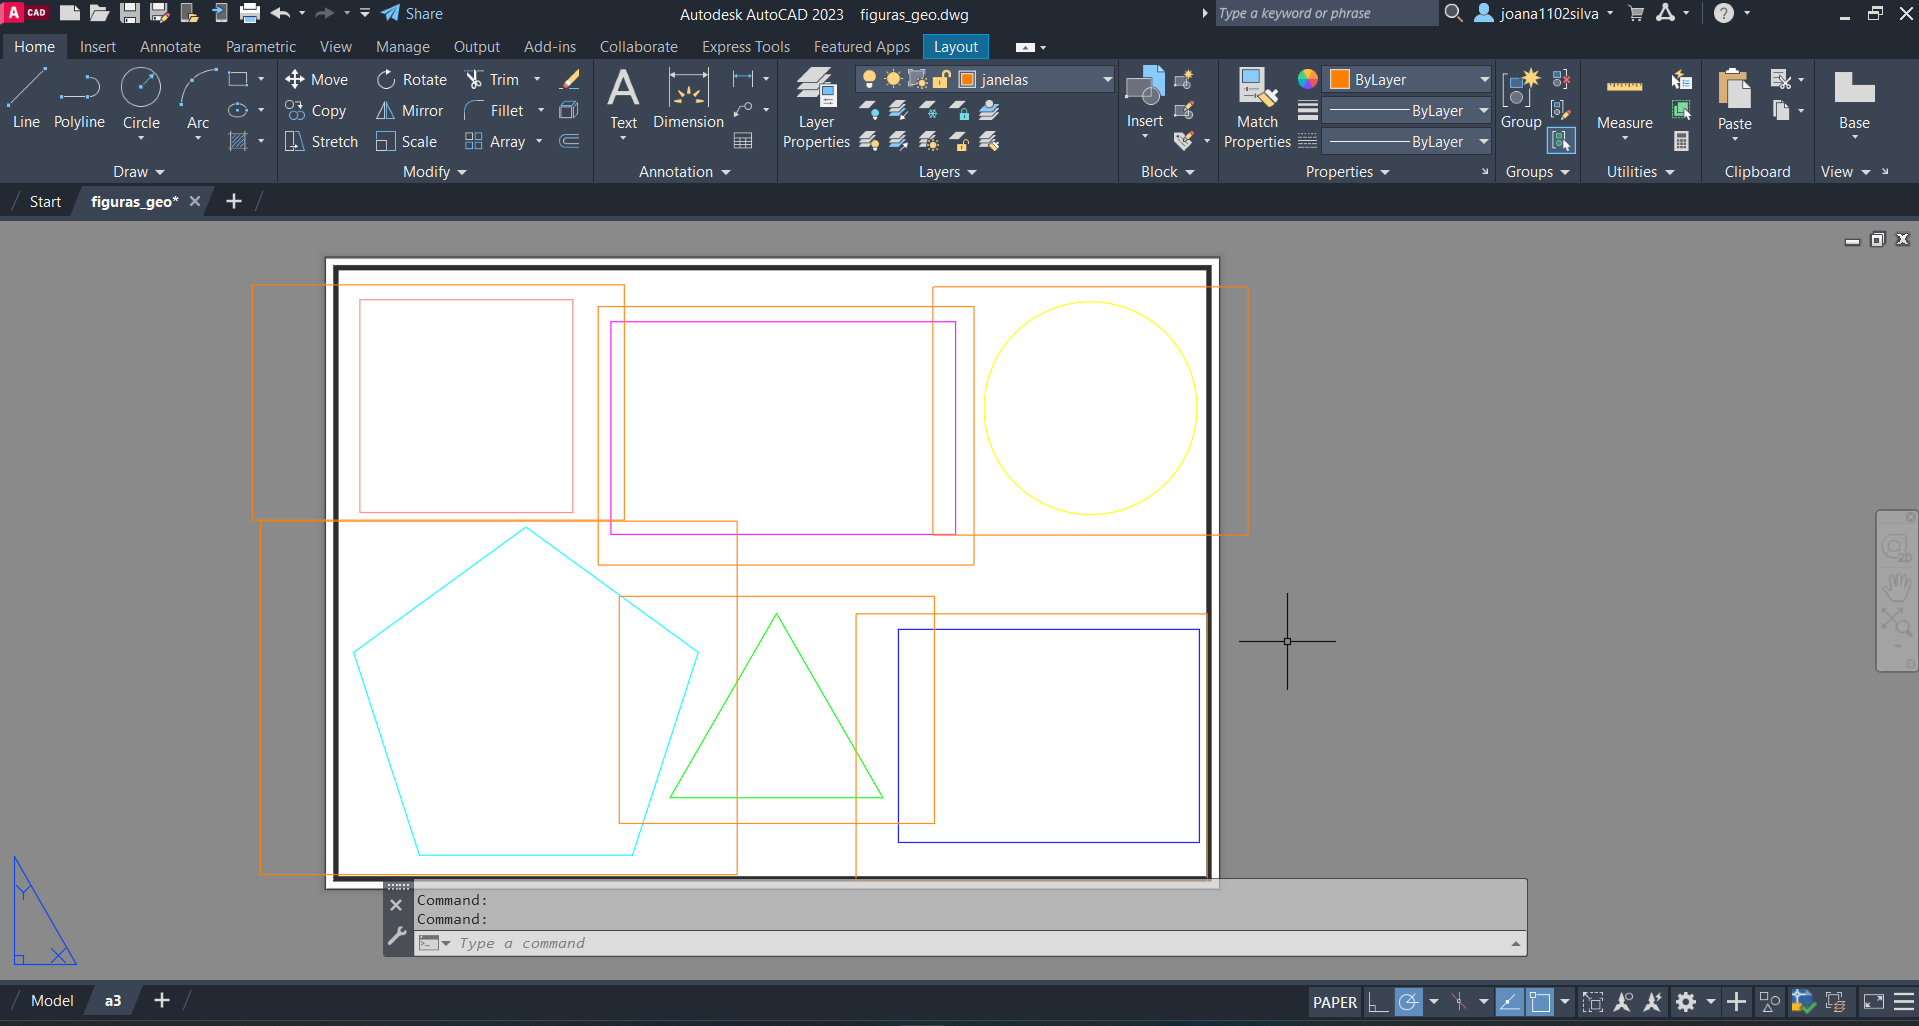Open the Annotate ribbon tab

coord(170,47)
